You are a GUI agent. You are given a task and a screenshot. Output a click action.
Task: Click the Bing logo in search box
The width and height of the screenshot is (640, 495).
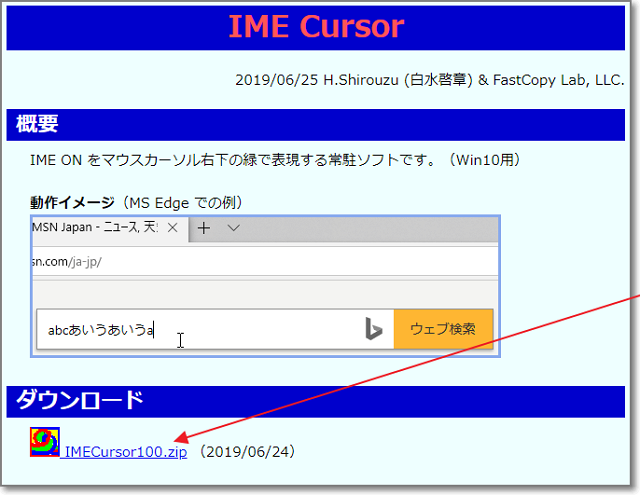(x=373, y=329)
